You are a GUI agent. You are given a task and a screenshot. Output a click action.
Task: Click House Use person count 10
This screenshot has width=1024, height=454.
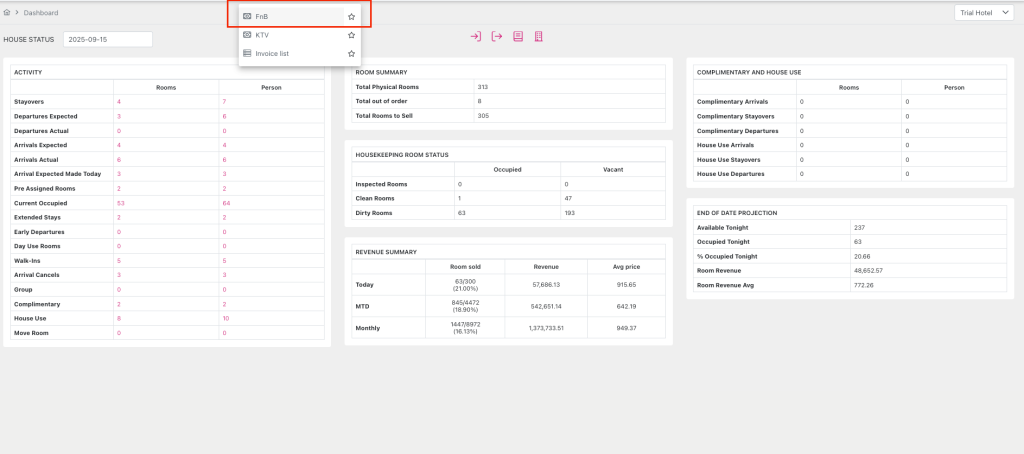pos(226,318)
